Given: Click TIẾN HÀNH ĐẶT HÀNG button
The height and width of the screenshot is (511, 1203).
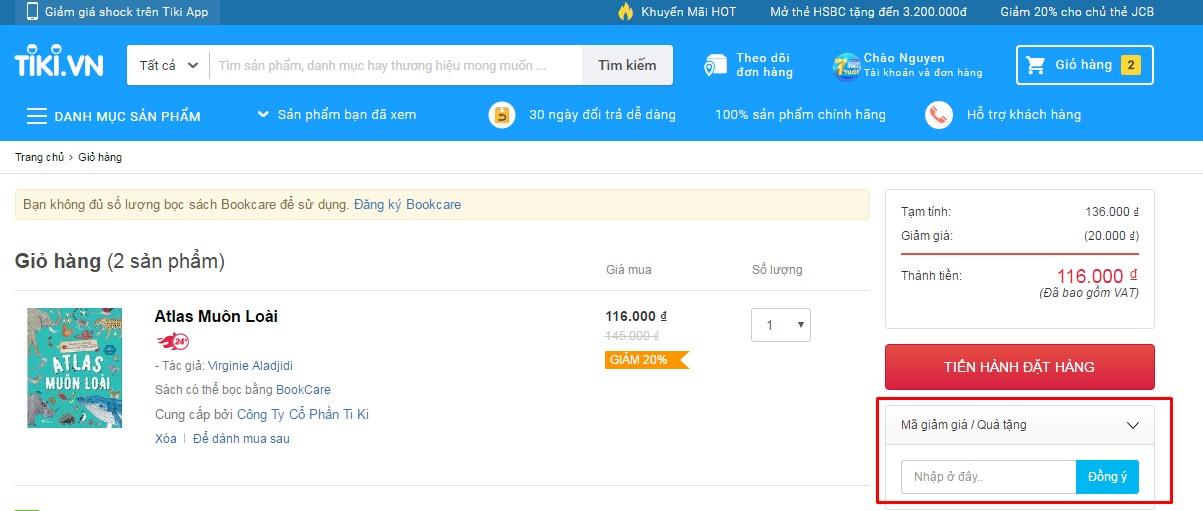Looking at the screenshot, I should (x=1020, y=367).
